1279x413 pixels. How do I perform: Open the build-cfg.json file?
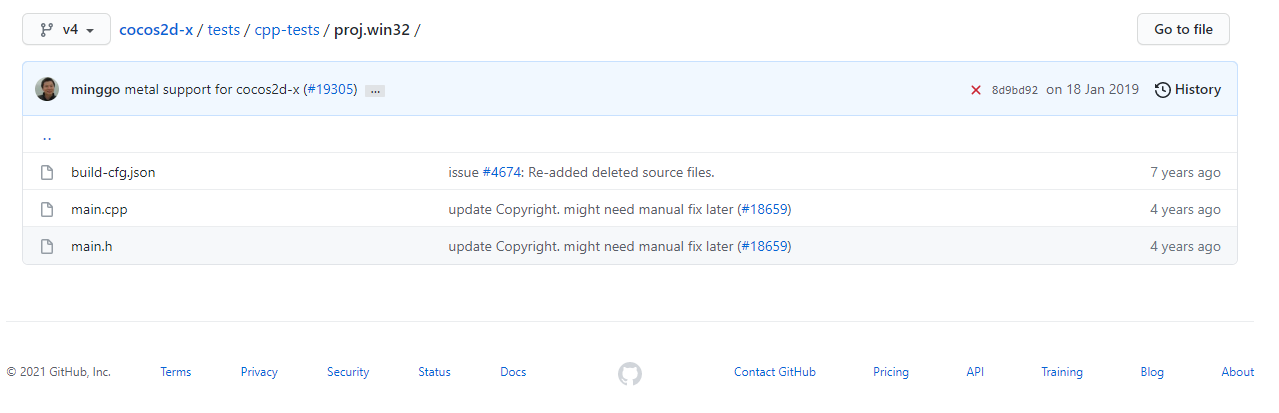click(x=113, y=172)
